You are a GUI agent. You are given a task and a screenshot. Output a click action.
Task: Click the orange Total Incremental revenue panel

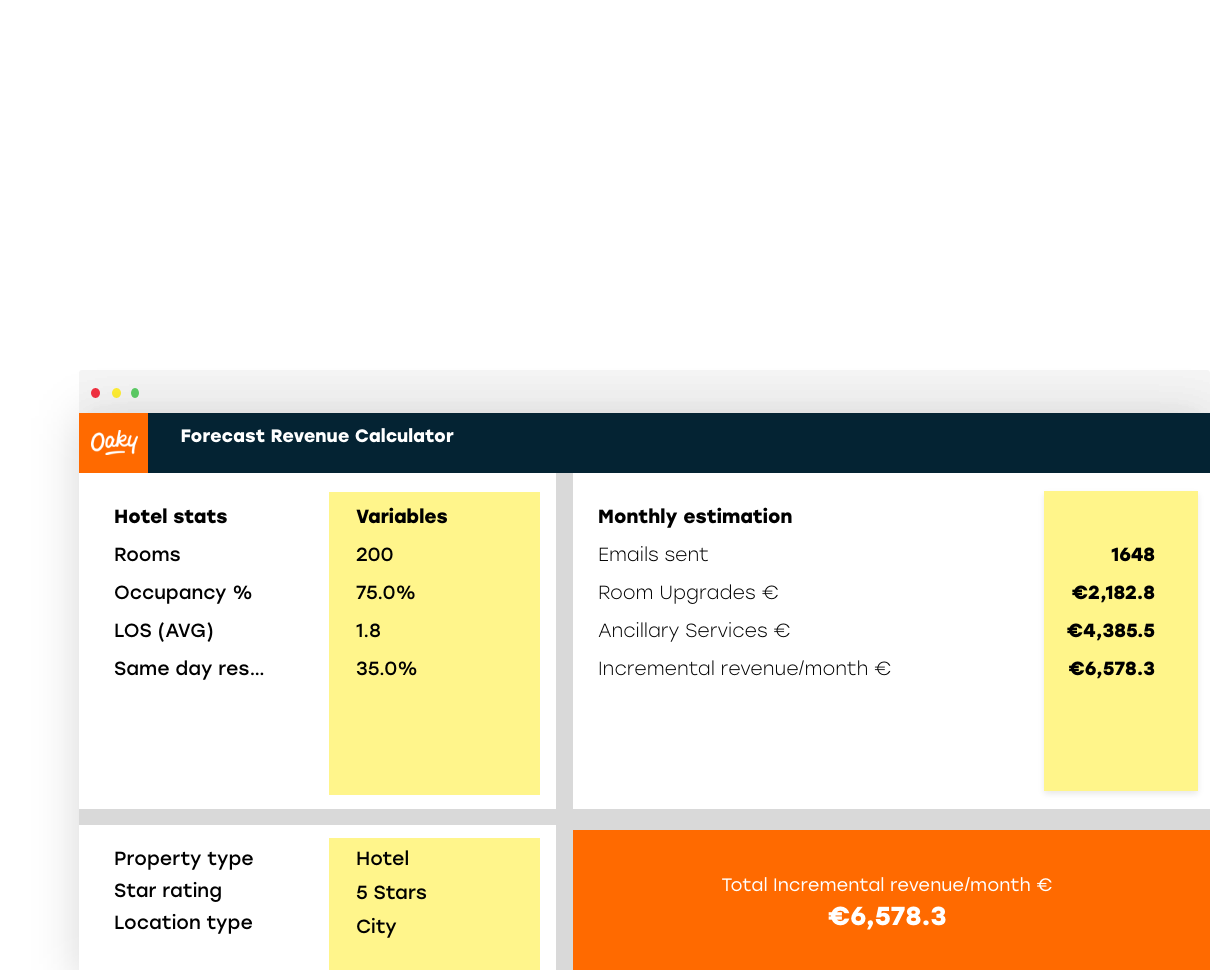(887, 900)
